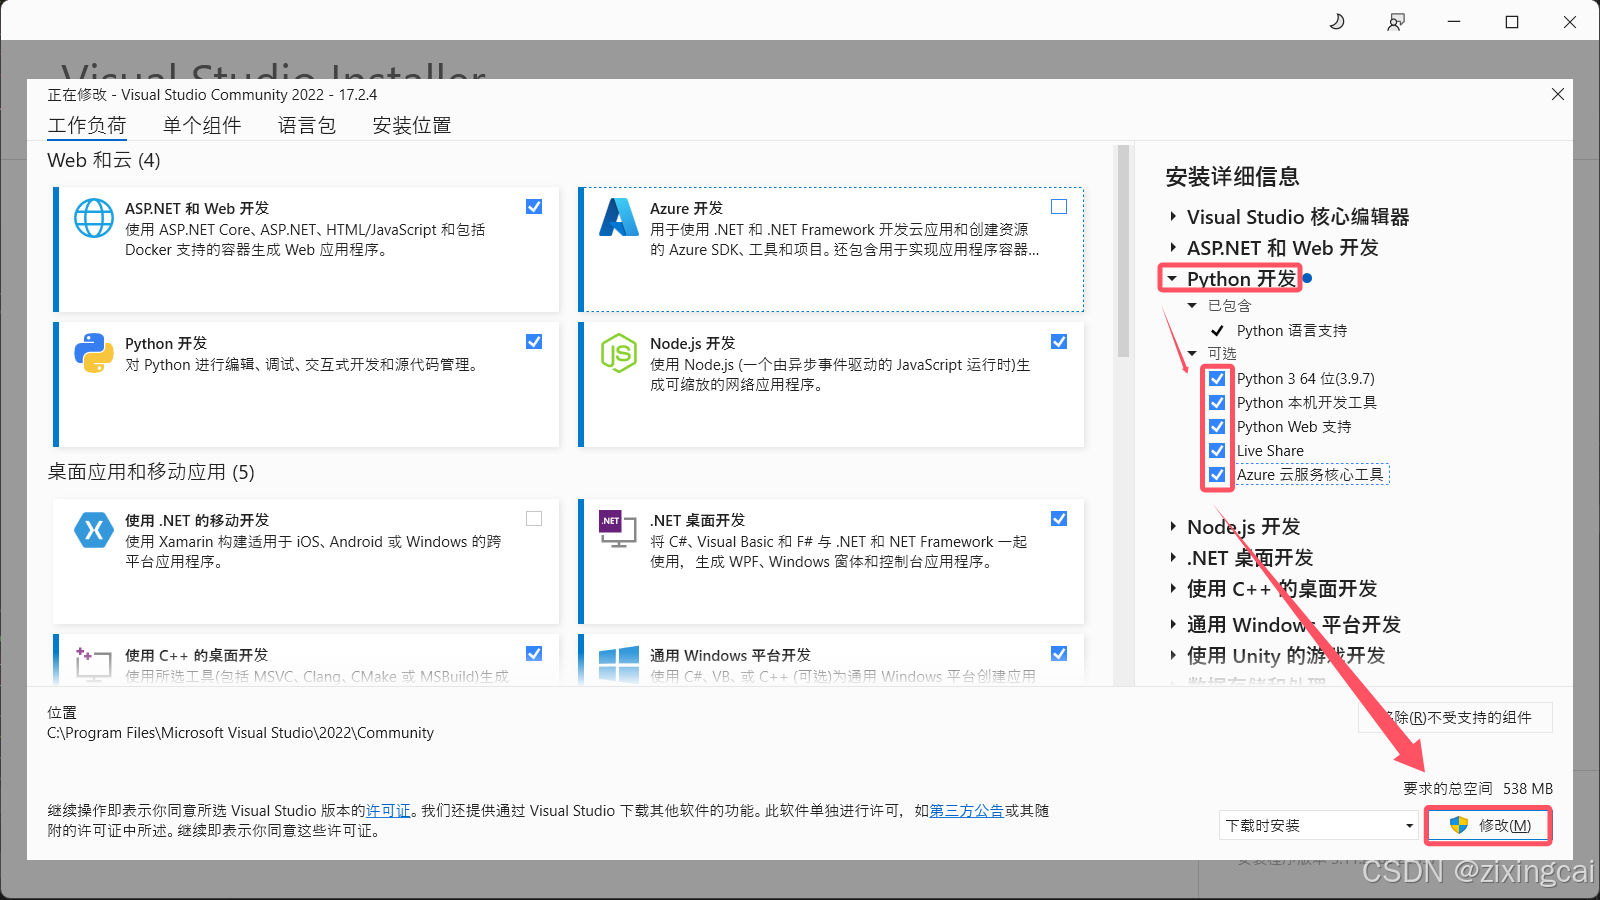Expand Node.js 开发 details

point(1173,527)
